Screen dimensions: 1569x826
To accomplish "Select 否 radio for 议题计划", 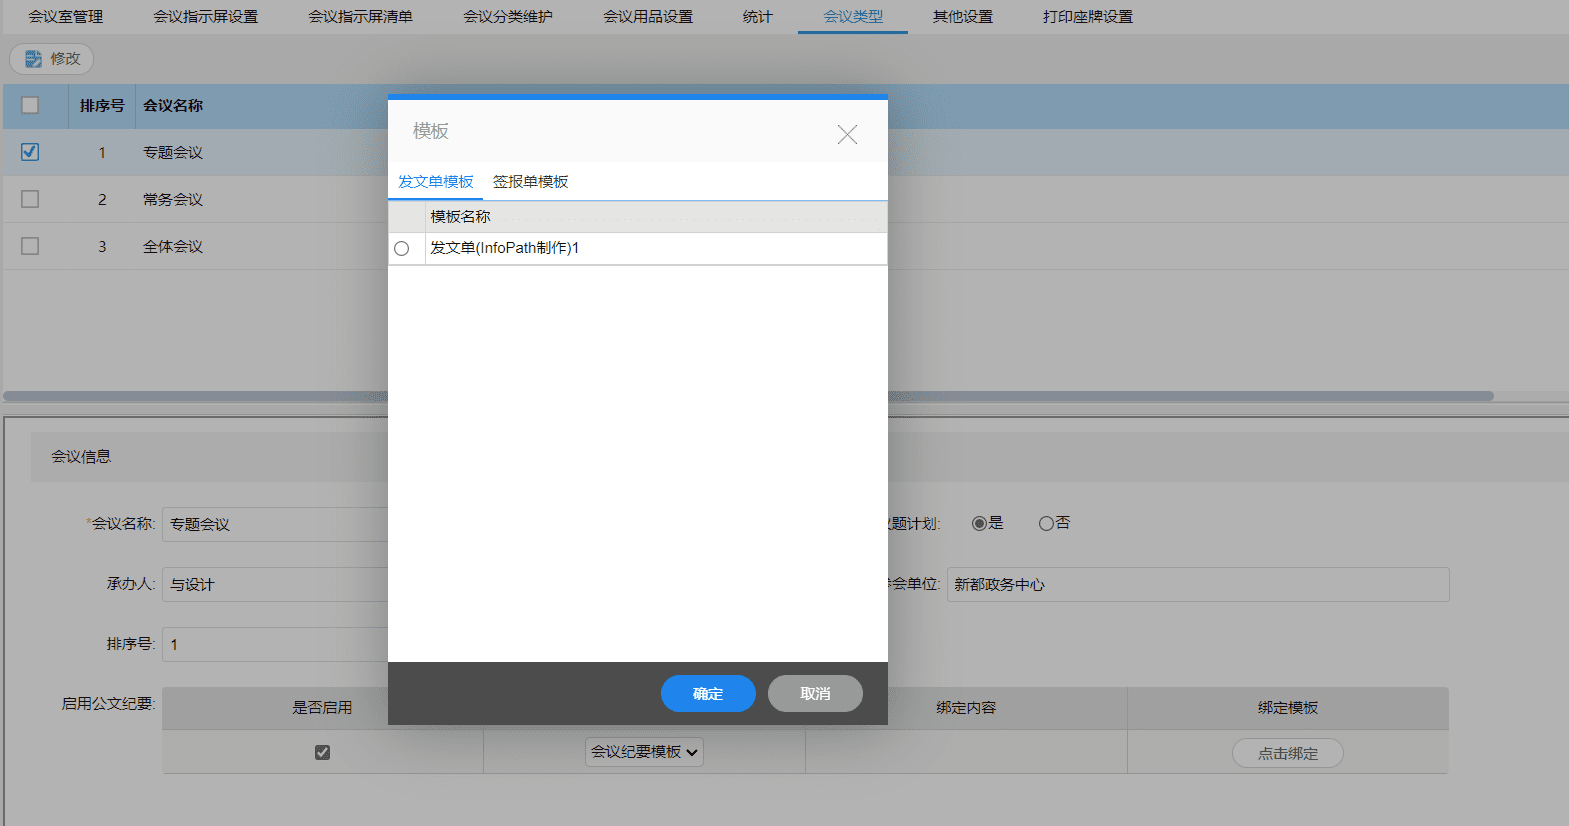I will [1046, 523].
